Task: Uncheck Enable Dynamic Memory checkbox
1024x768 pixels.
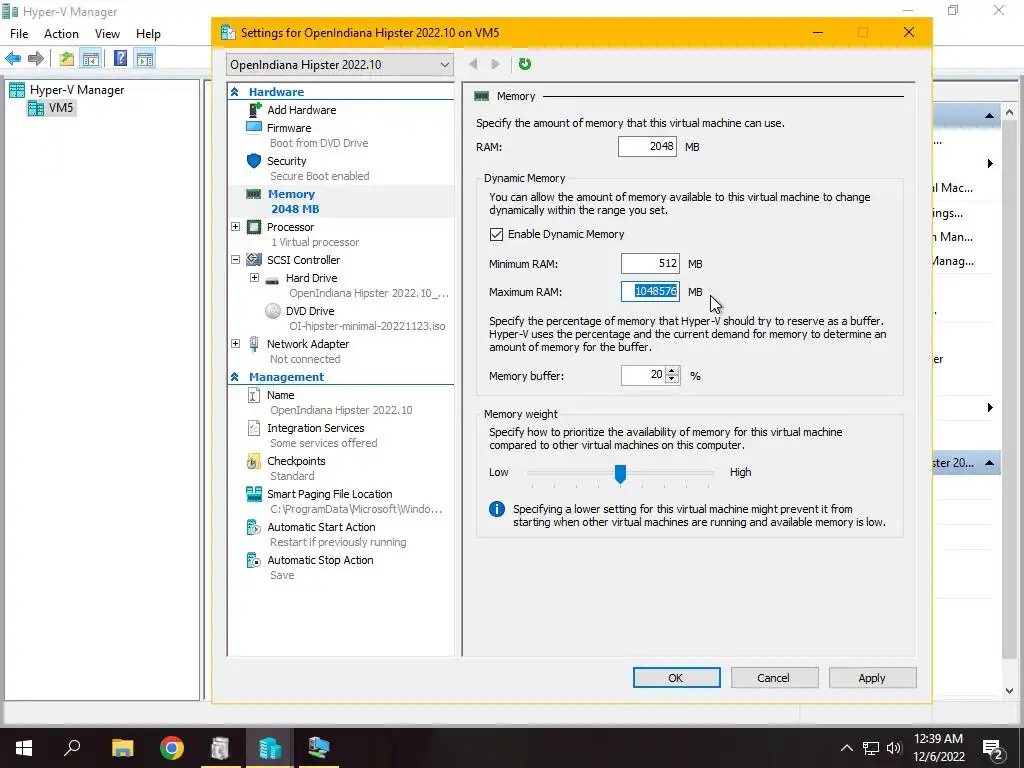Action: pyautogui.click(x=496, y=234)
